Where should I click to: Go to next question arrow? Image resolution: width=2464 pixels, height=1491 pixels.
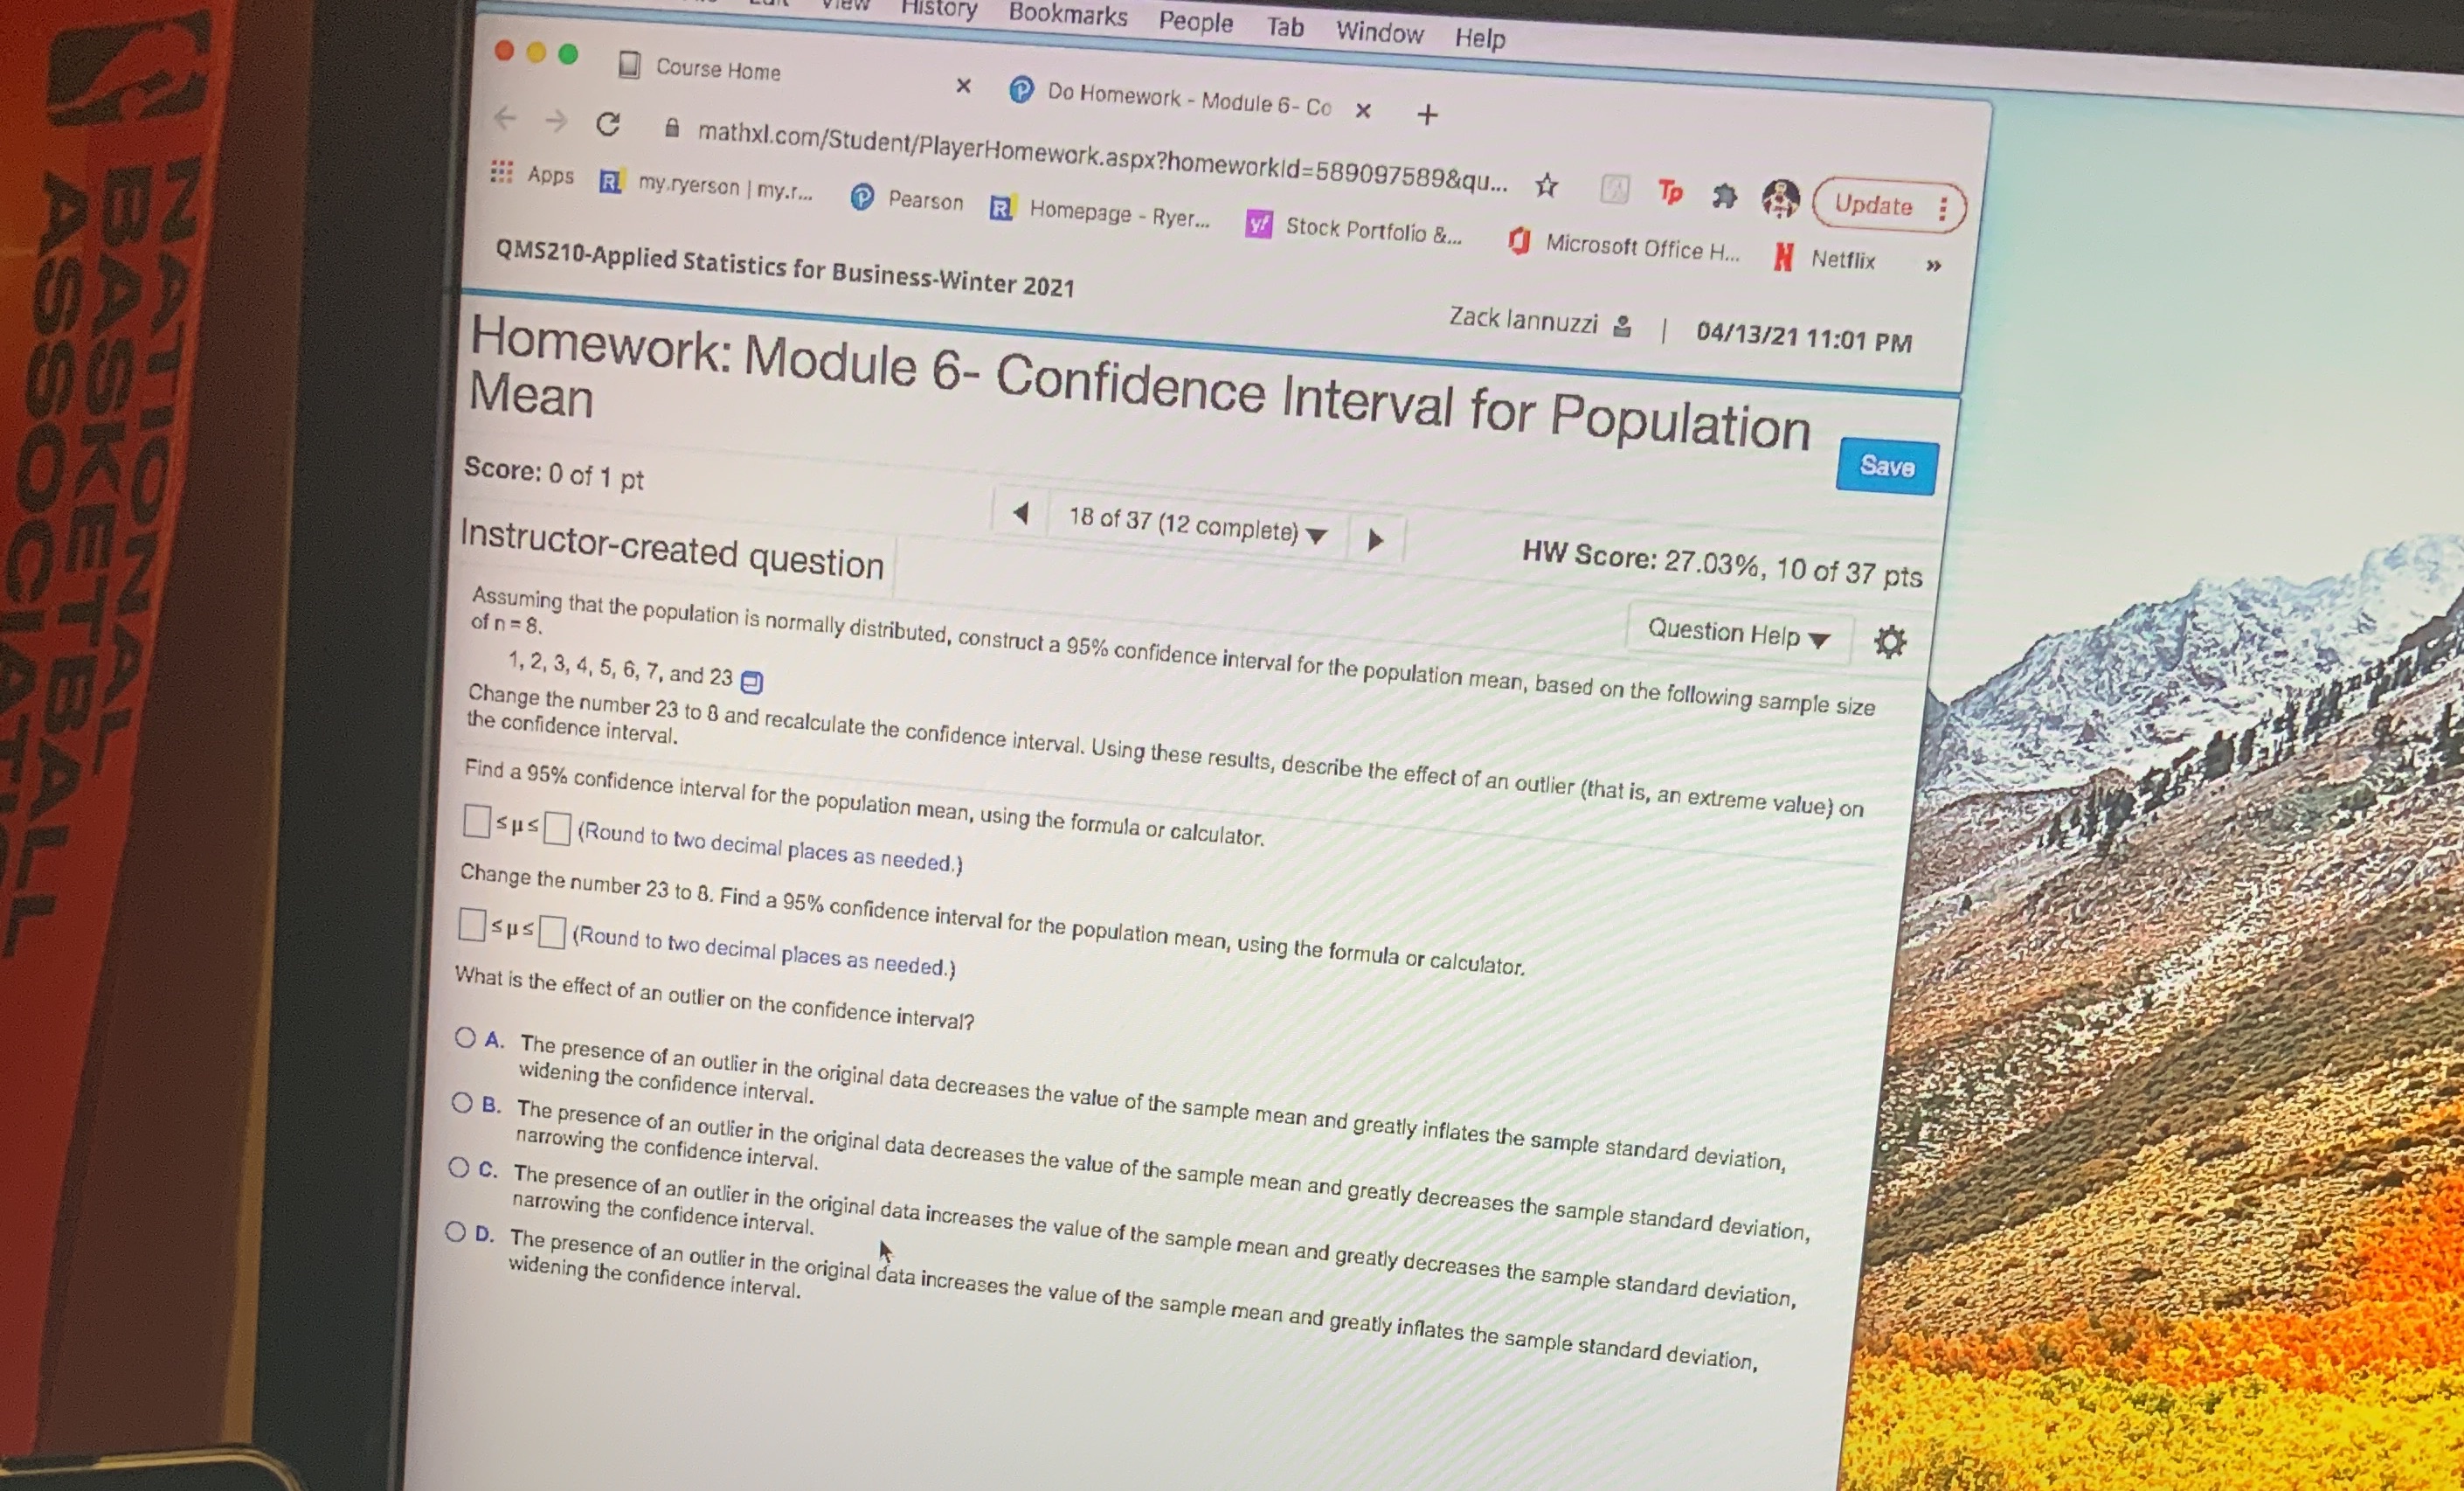pyautogui.click(x=1375, y=540)
